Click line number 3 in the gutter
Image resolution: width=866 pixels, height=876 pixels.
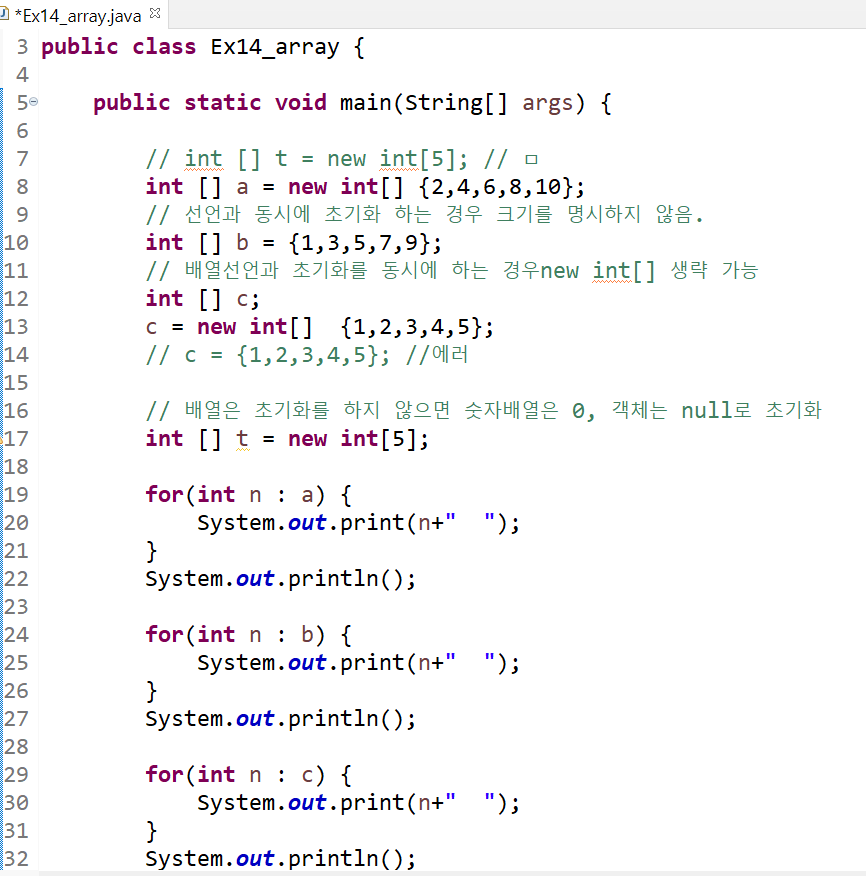[x=22, y=47]
